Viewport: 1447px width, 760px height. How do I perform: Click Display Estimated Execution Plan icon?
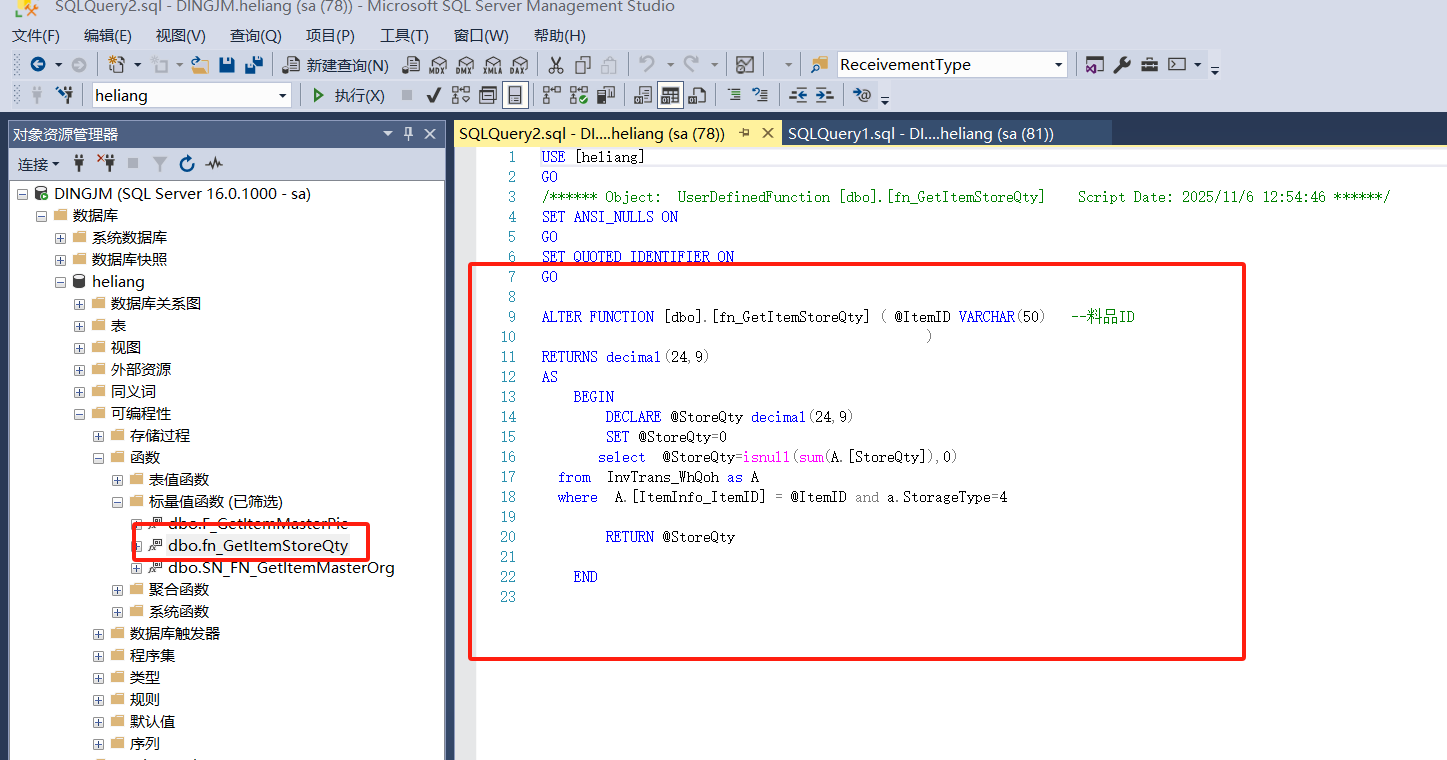pyautogui.click(x=460, y=95)
